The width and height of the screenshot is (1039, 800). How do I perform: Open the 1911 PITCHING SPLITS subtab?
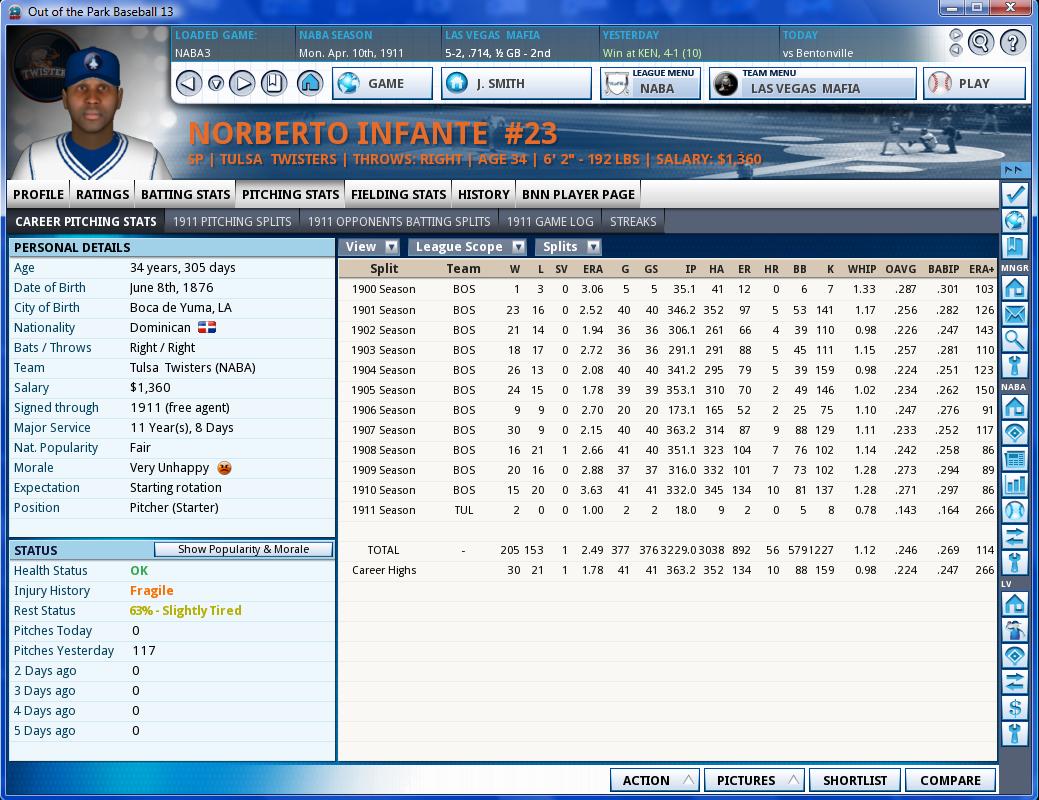tap(232, 221)
